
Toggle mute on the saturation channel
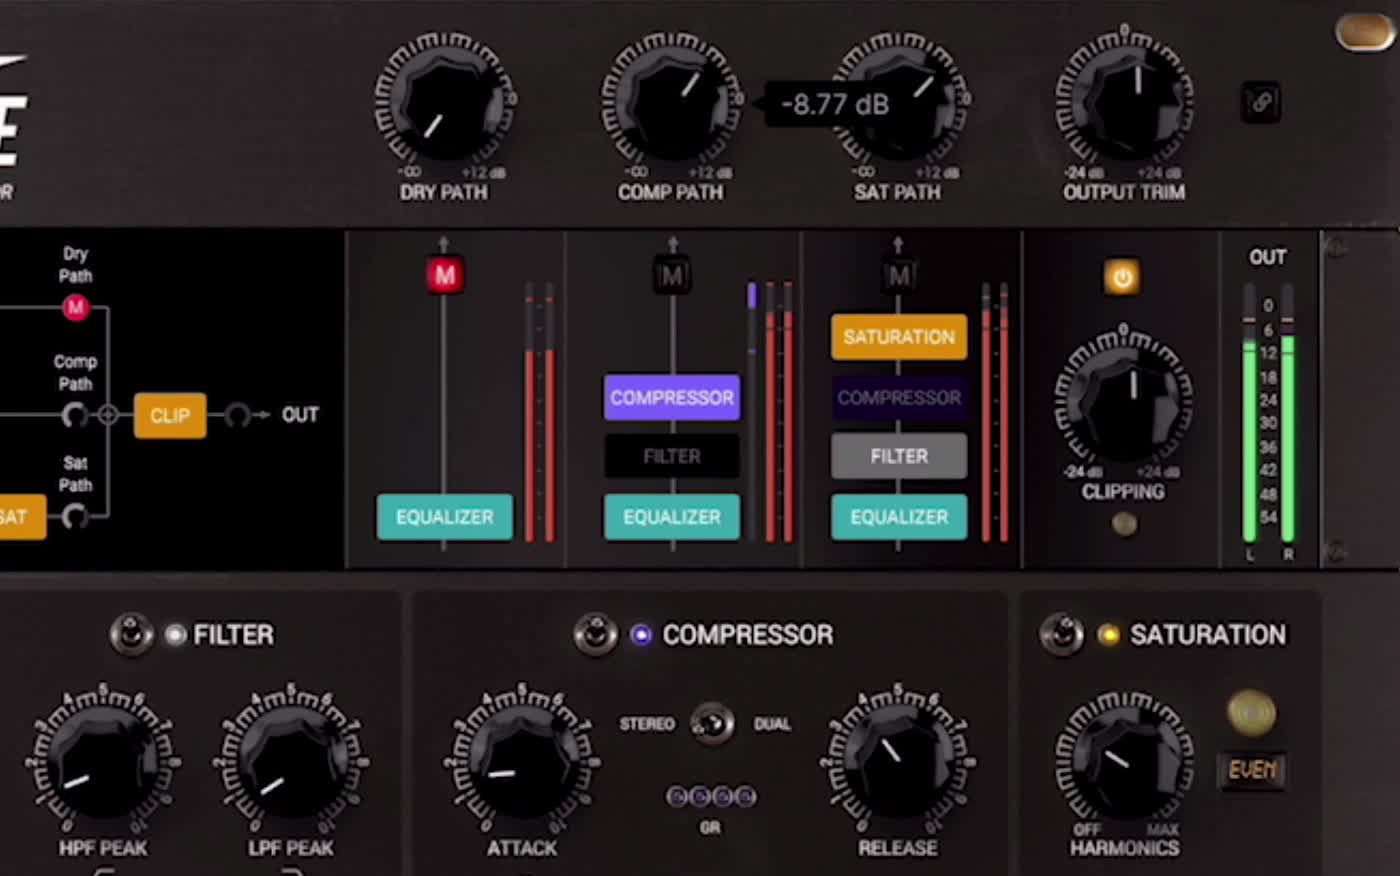click(x=898, y=276)
